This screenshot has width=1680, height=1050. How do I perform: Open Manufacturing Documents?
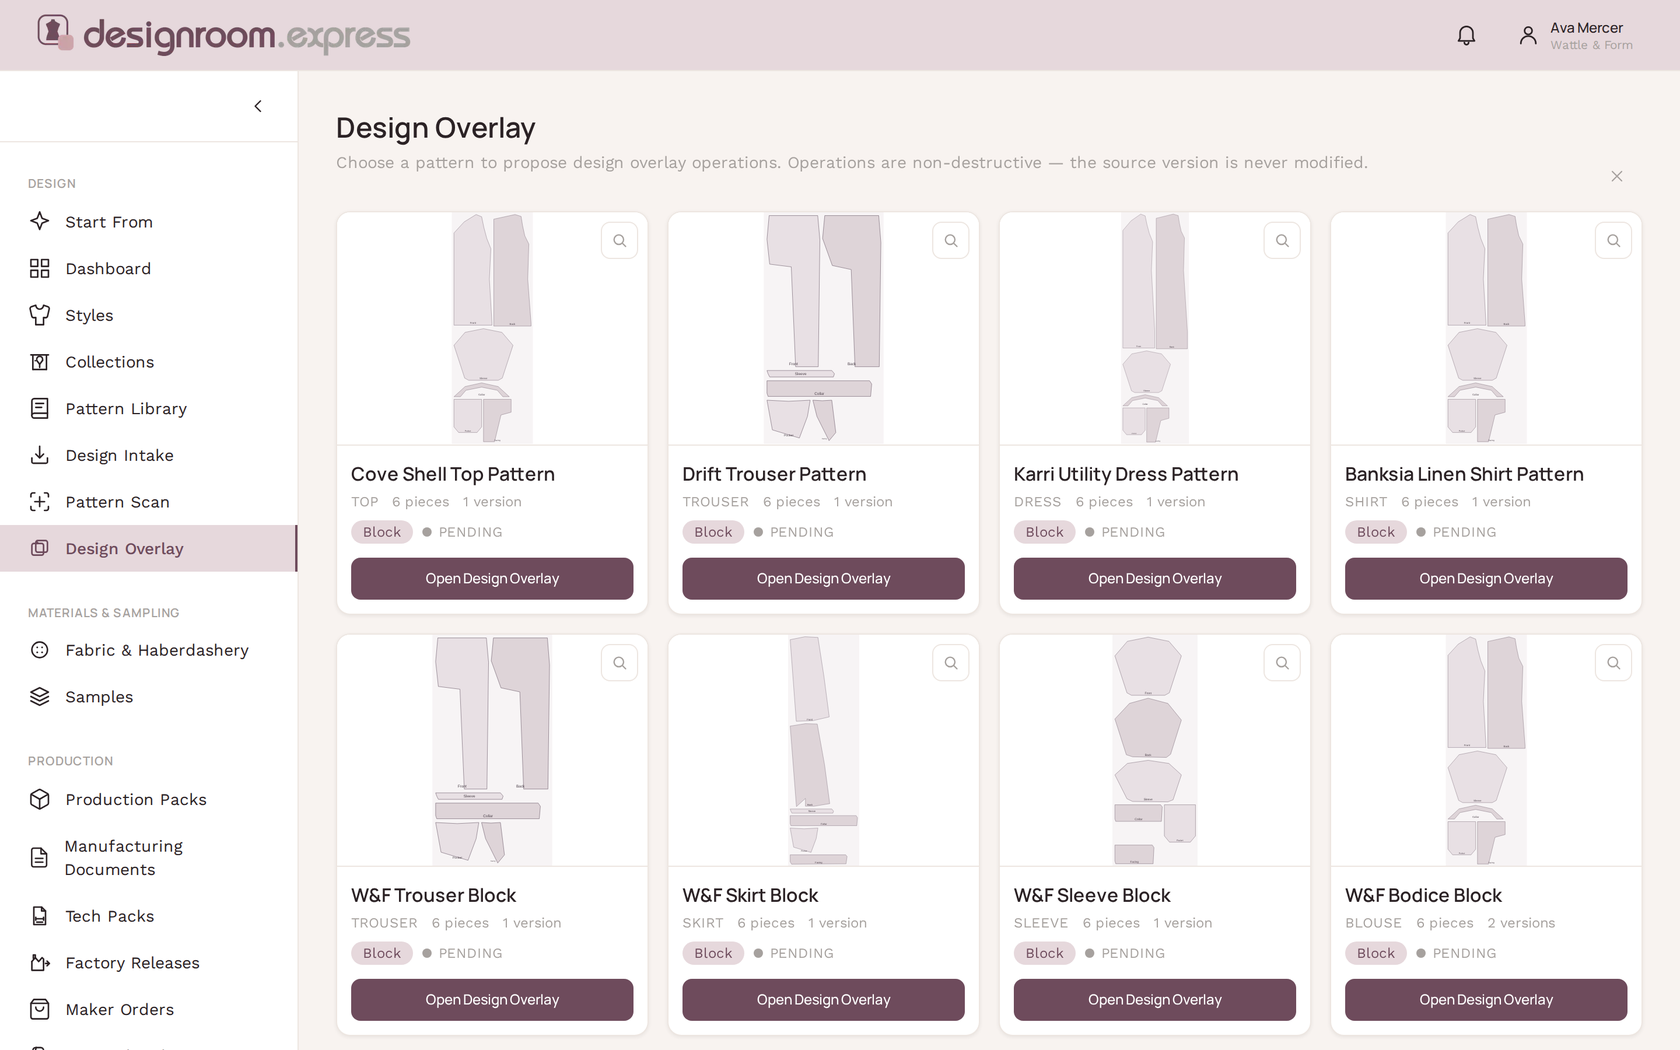click(x=148, y=858)
